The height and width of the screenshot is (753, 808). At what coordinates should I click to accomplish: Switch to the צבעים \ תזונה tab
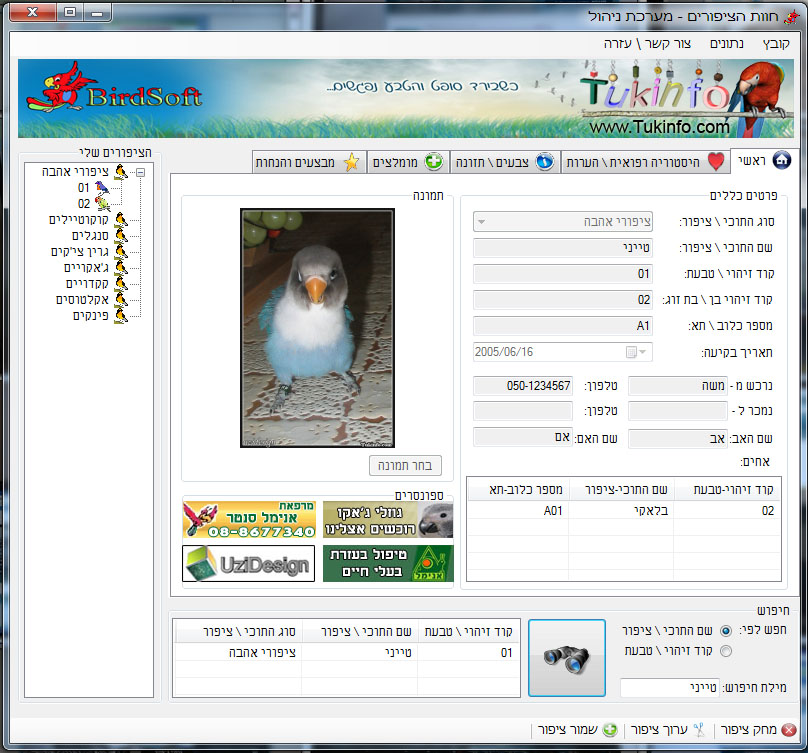tap(505, 162)
